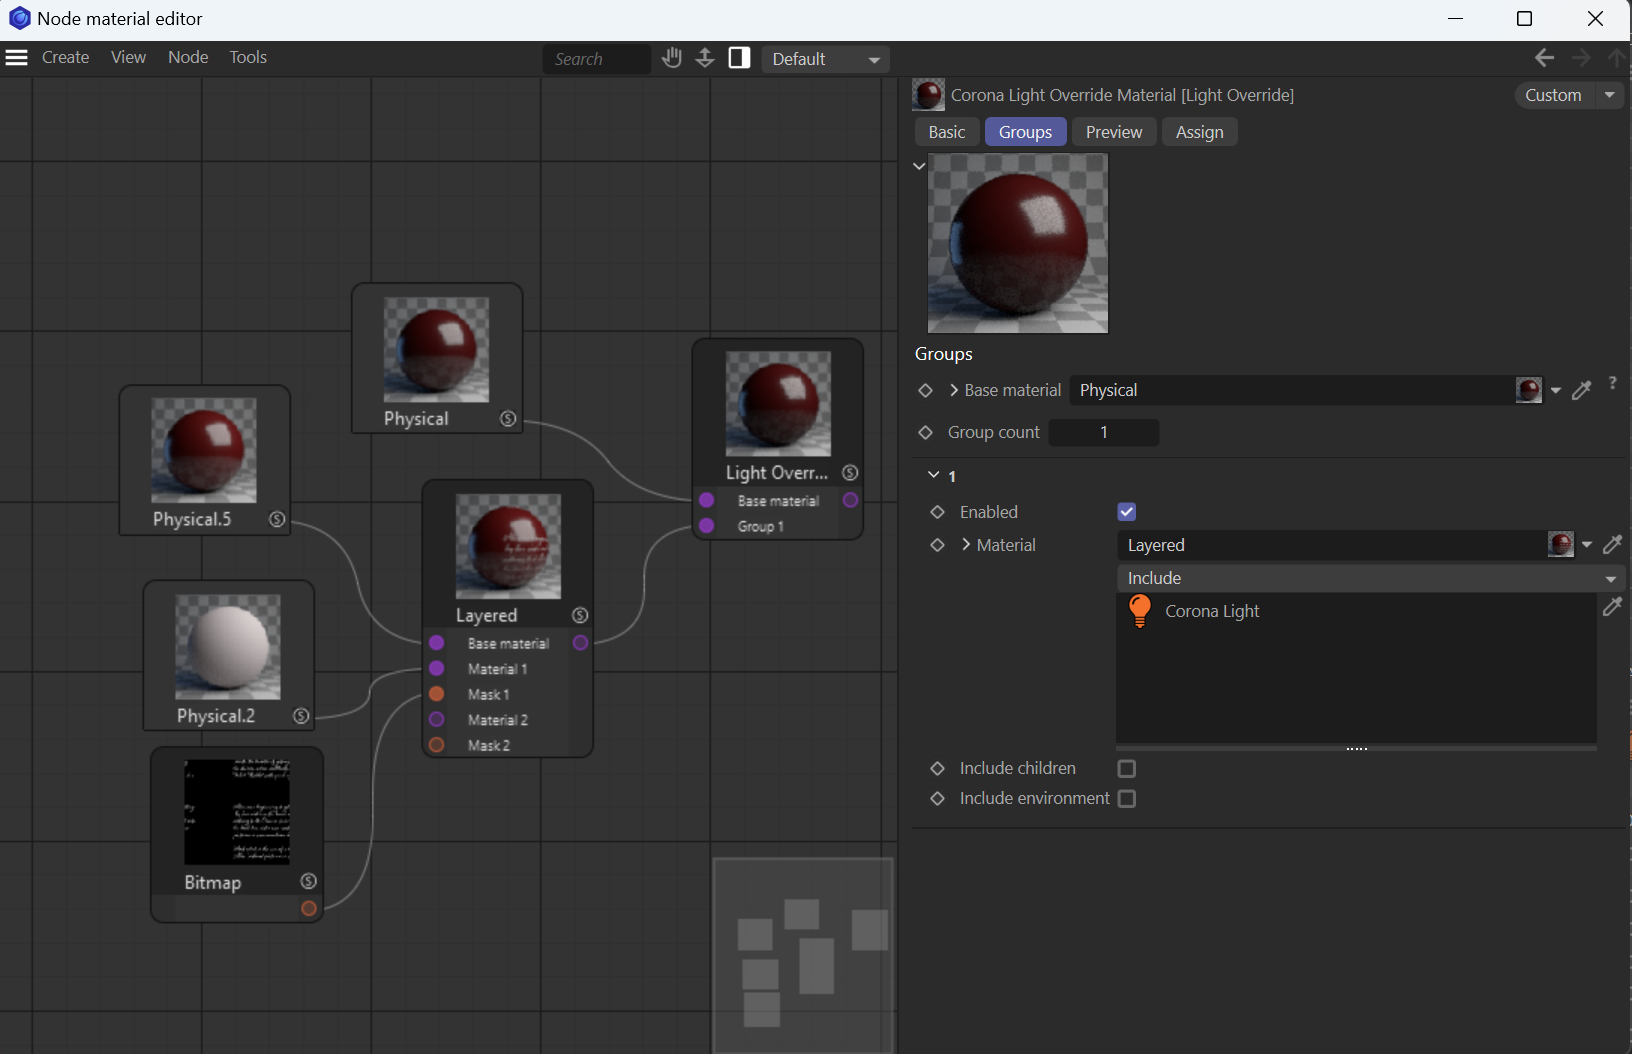This screenshot has width=1632, height=1054.
Task: Switch to the Preview tab
Action: [1114, 132]
